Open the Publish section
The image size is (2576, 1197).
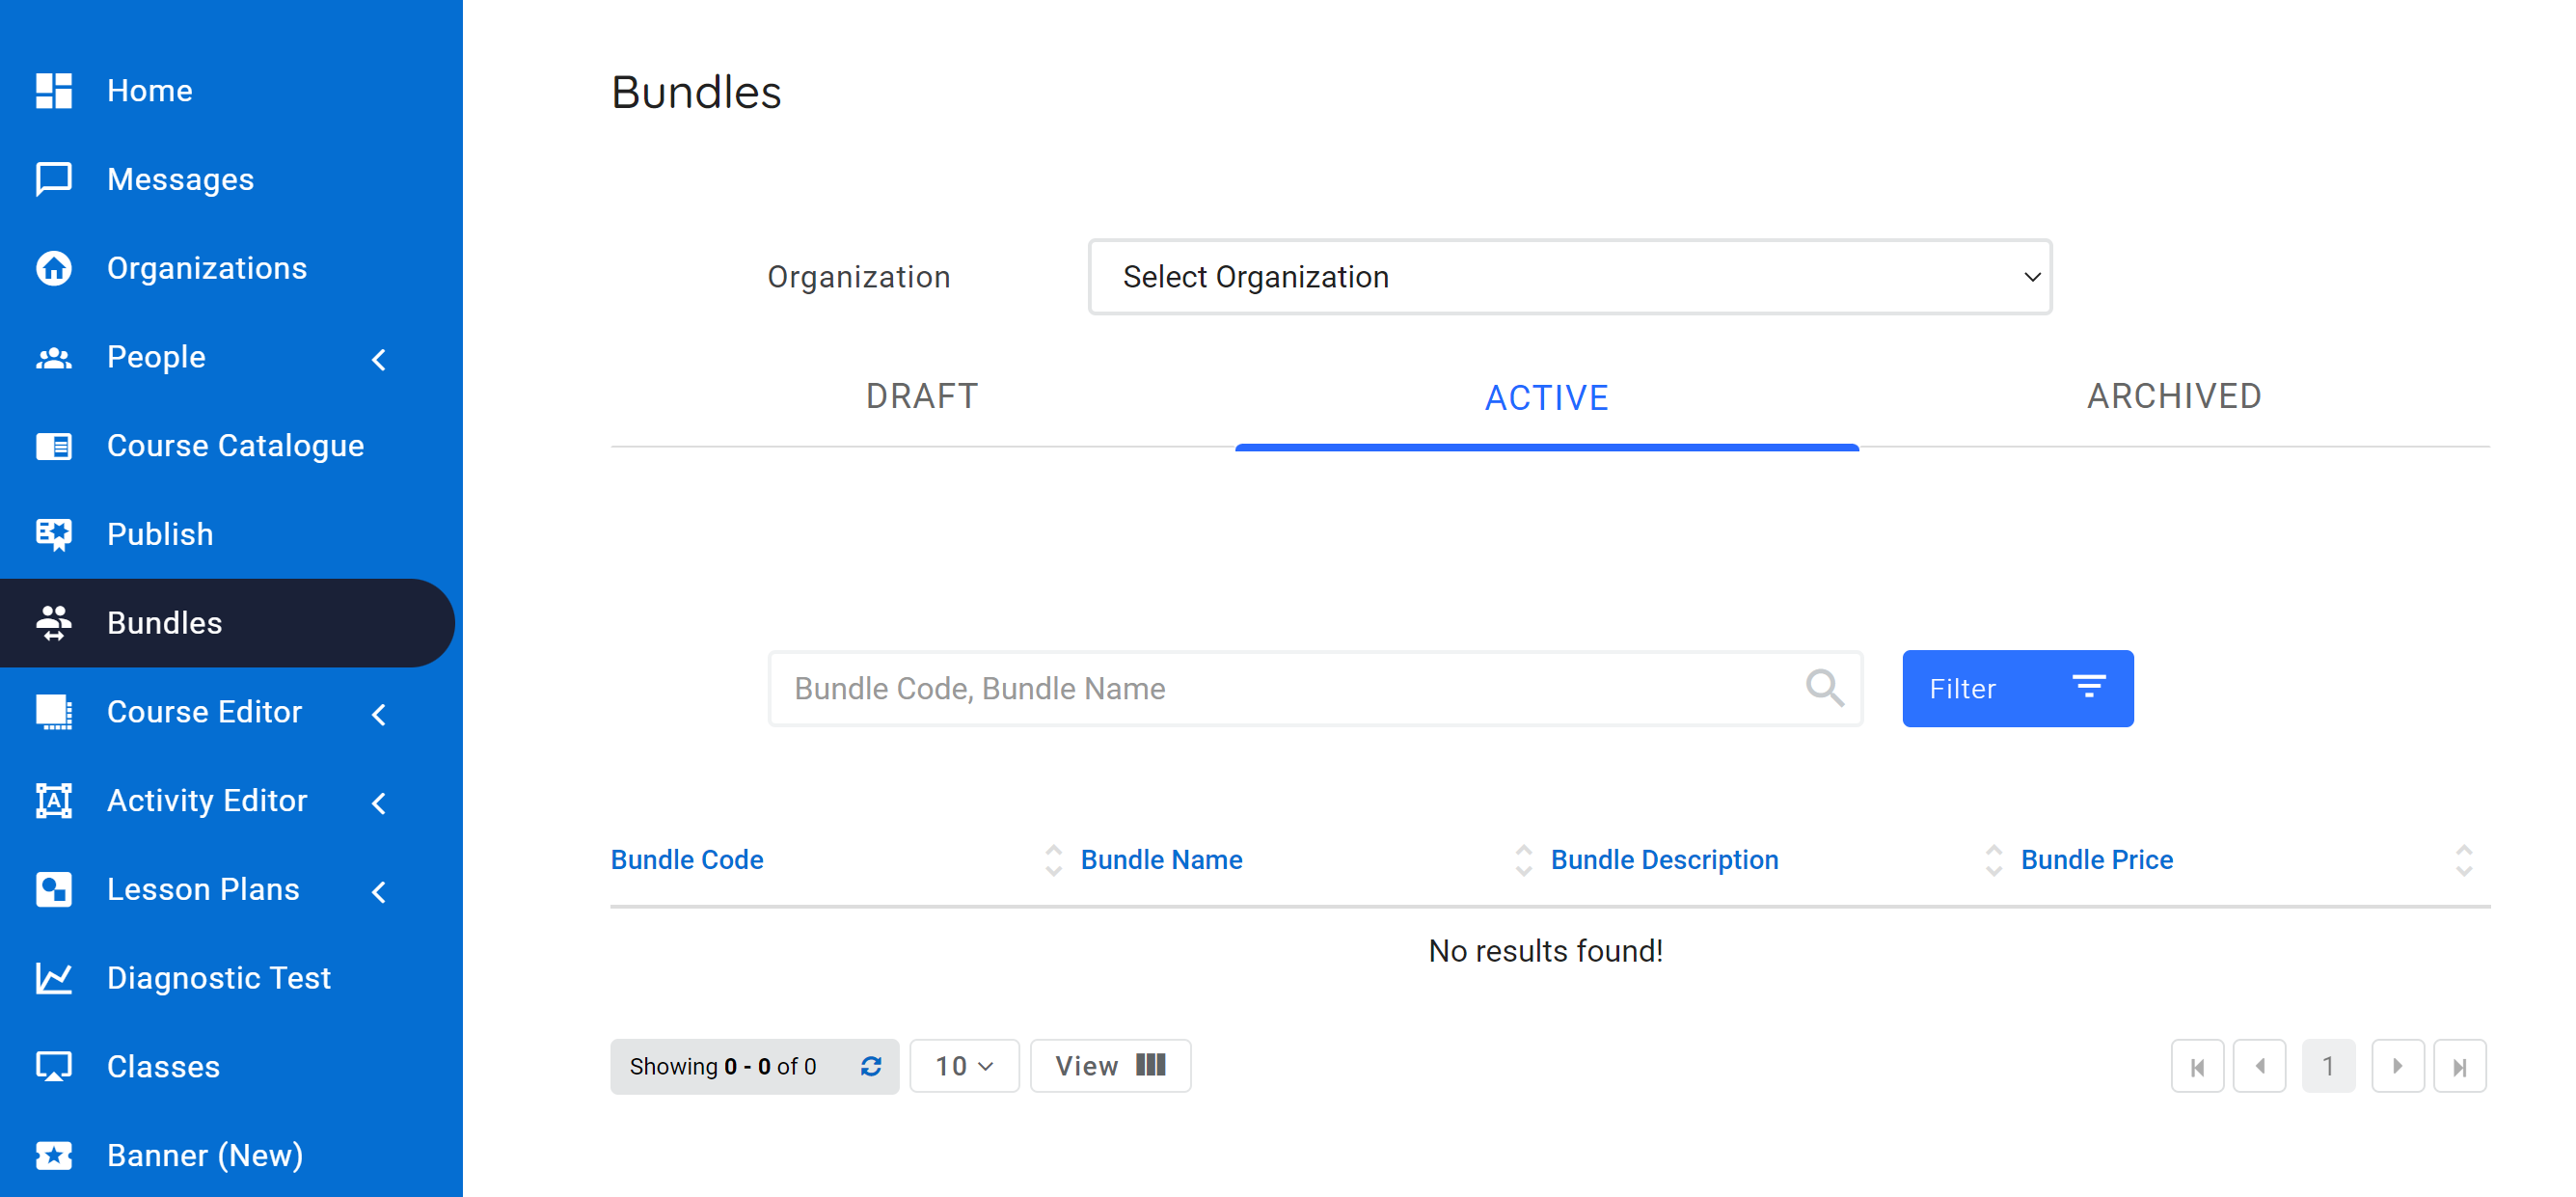click(160, 534)
